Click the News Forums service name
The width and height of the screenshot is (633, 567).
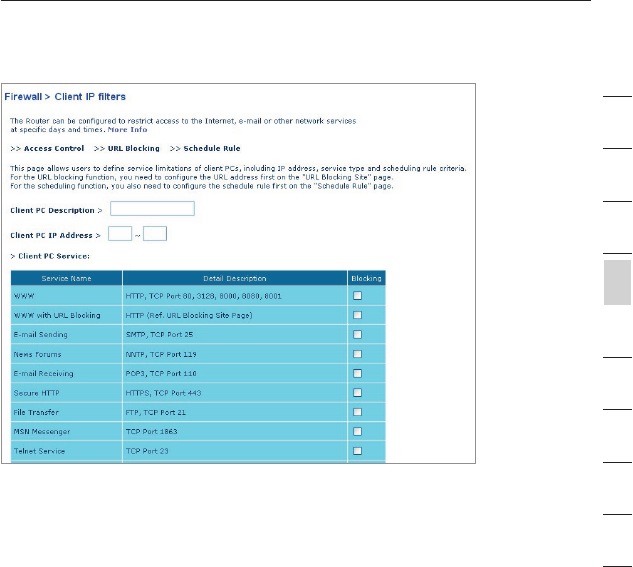(38, 354)
